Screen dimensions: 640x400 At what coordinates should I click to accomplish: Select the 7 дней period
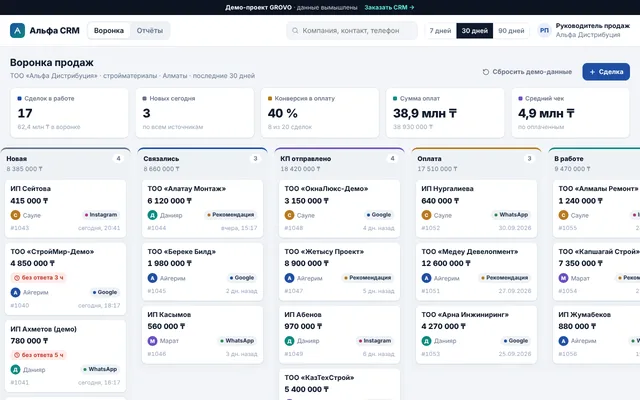click(440, 31)
